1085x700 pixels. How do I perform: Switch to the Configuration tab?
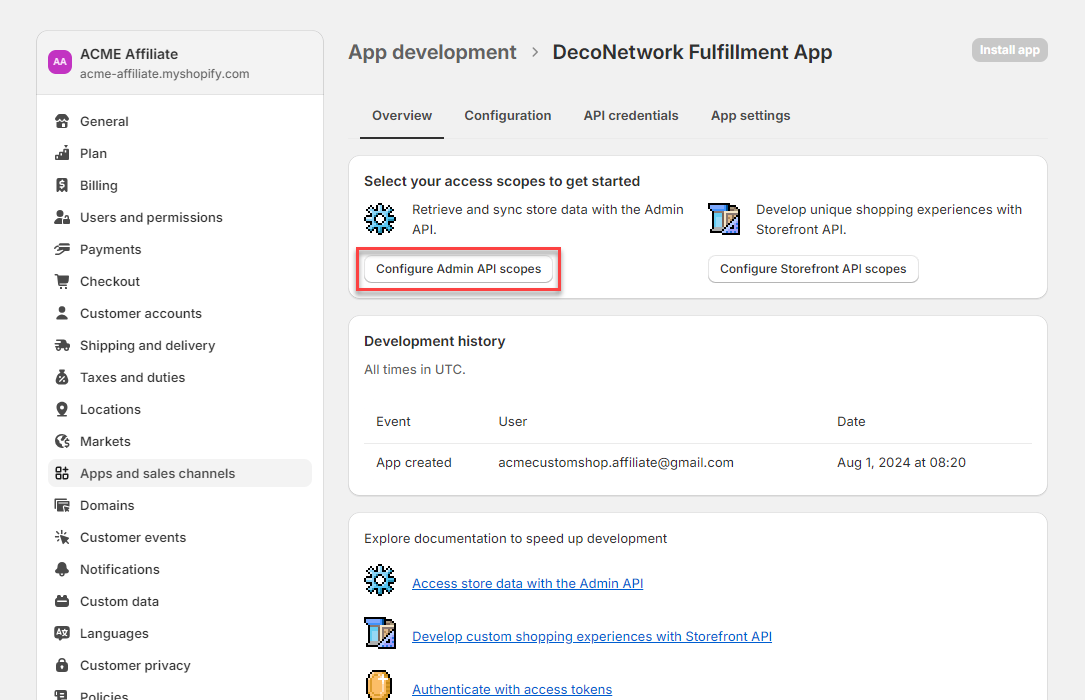507,116
